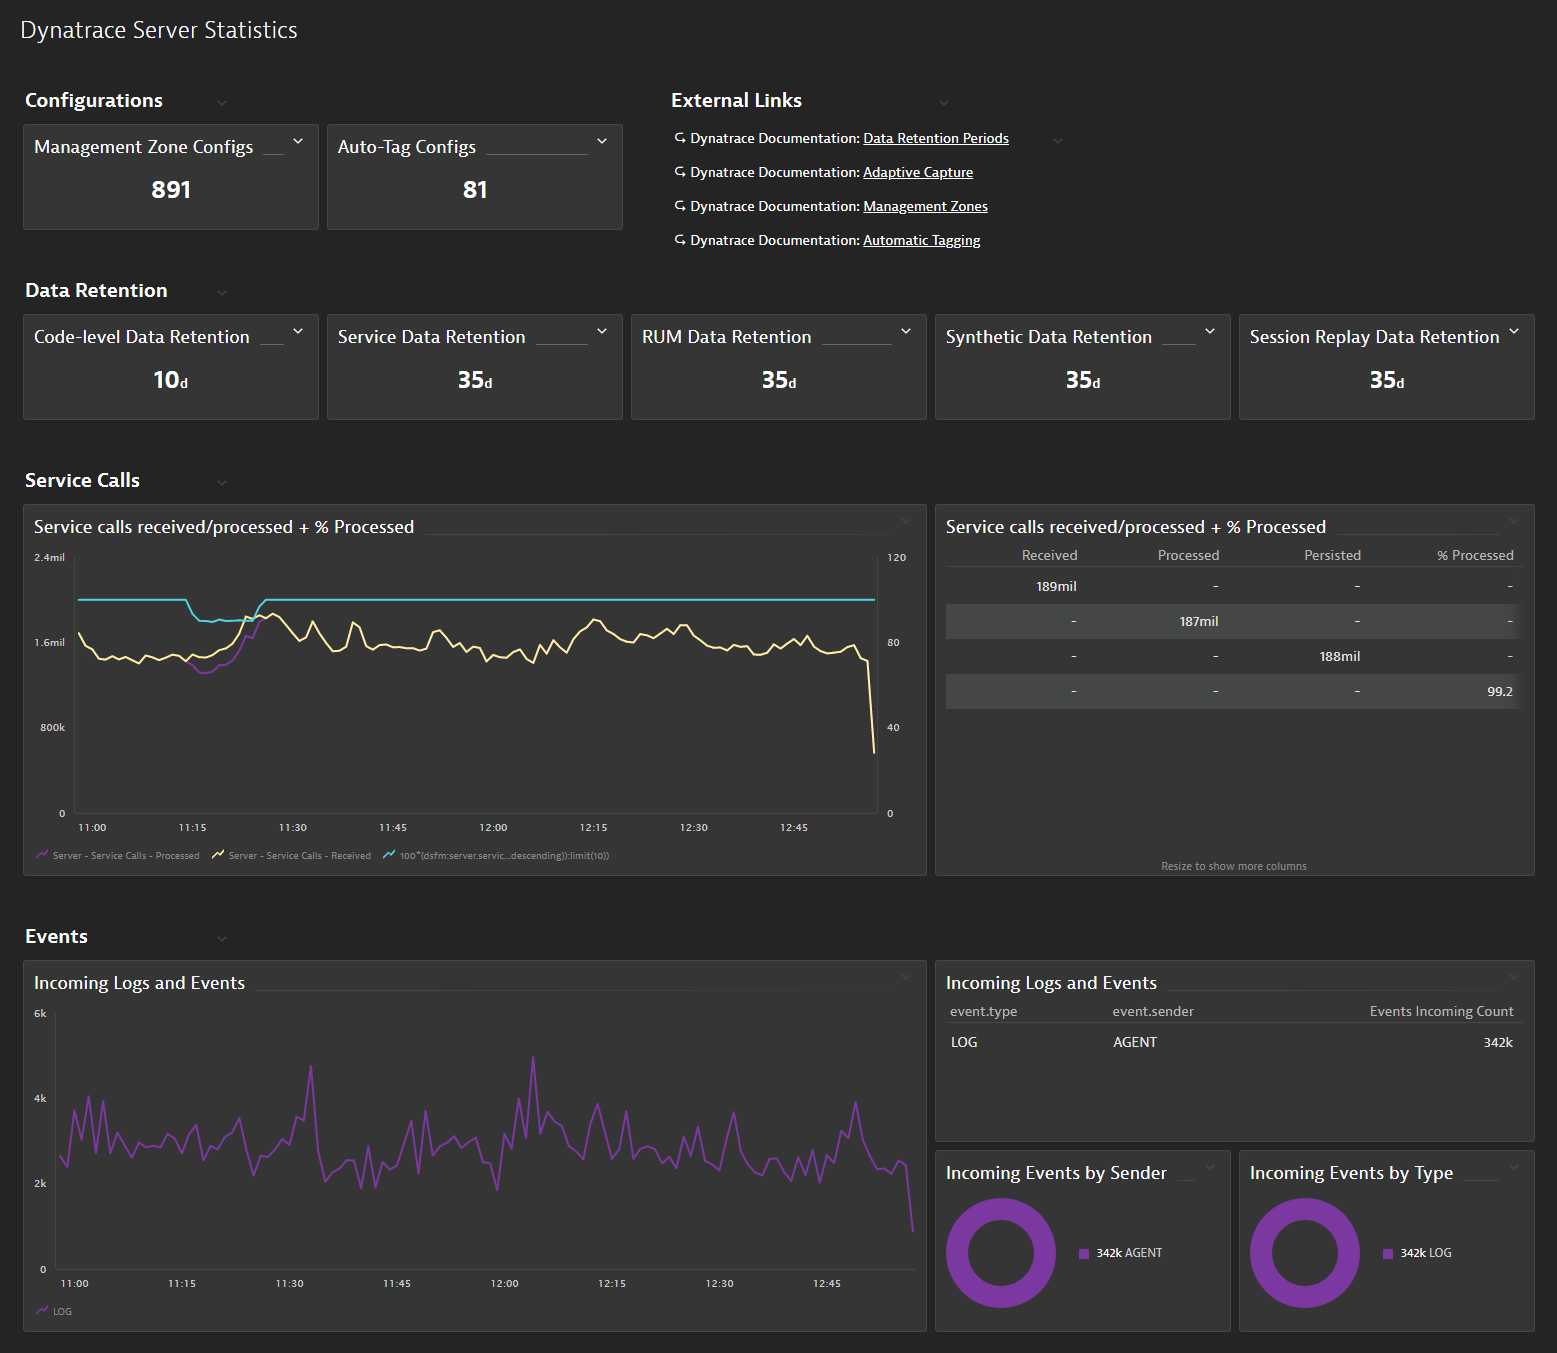
Task: Open Automatic Tagging documentation link
Action: click(x=921, y=241)
